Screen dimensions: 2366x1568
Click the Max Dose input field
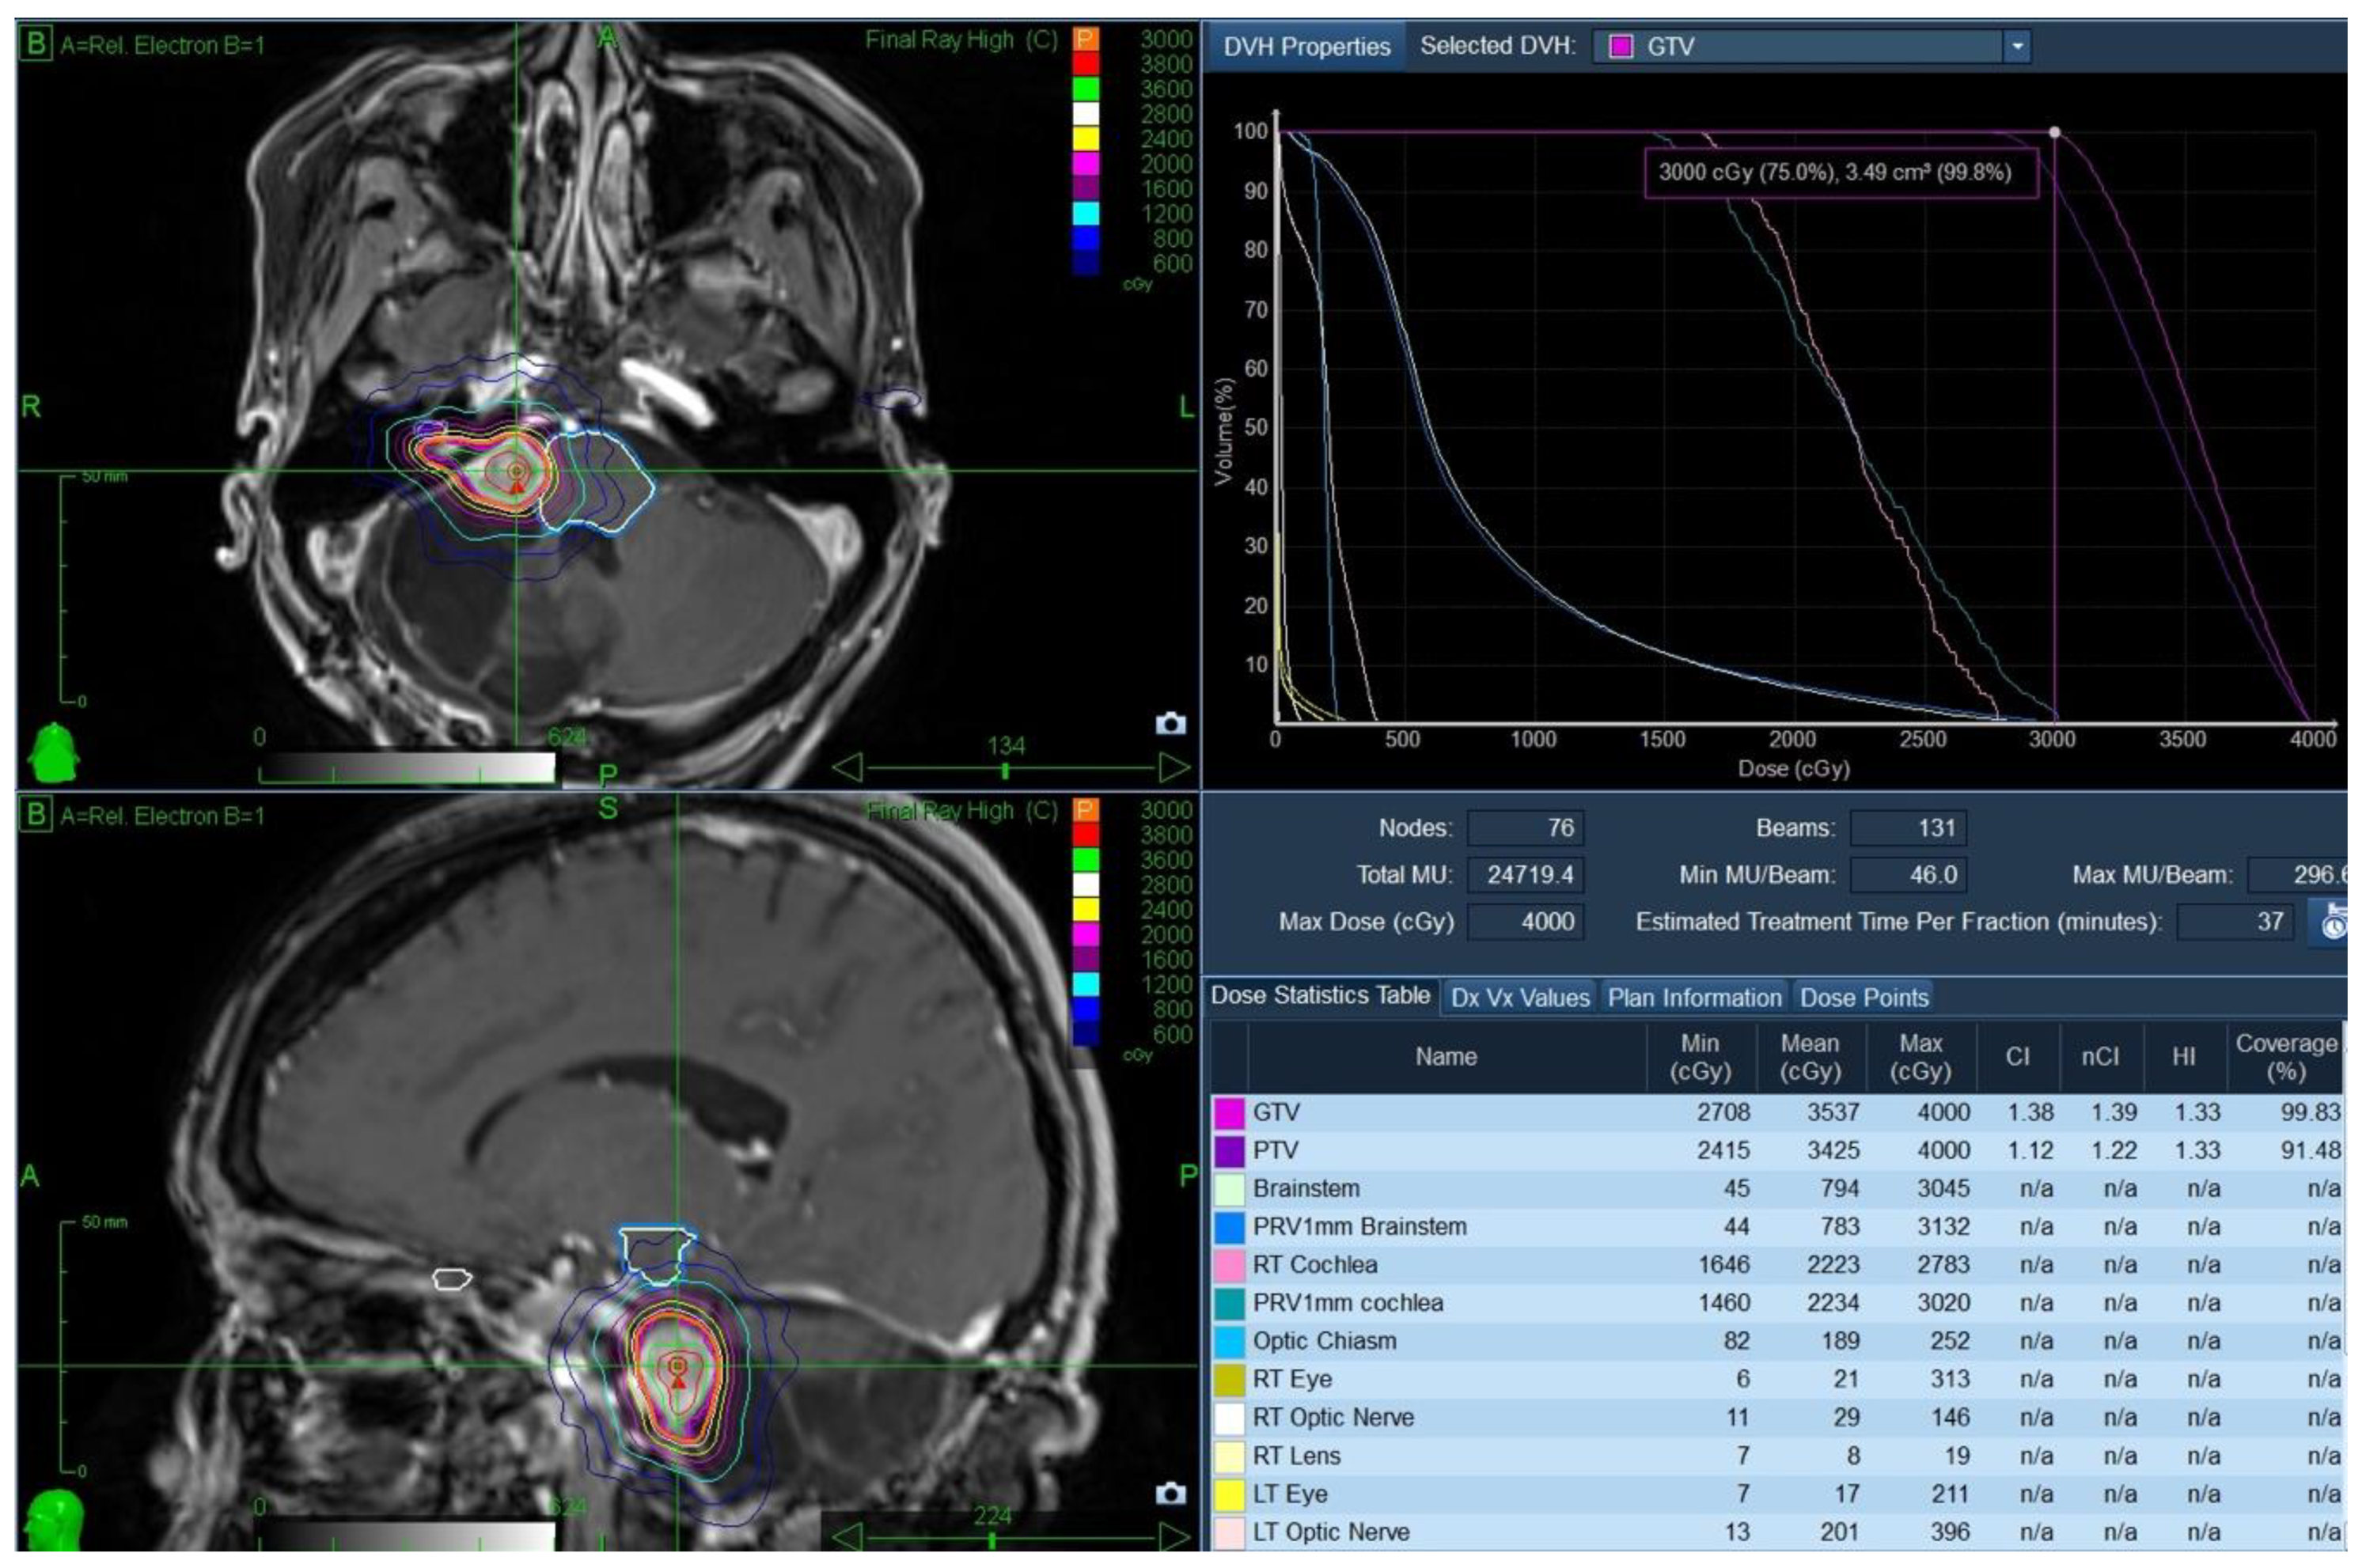pyautogui.click(x=1525, y=921)
